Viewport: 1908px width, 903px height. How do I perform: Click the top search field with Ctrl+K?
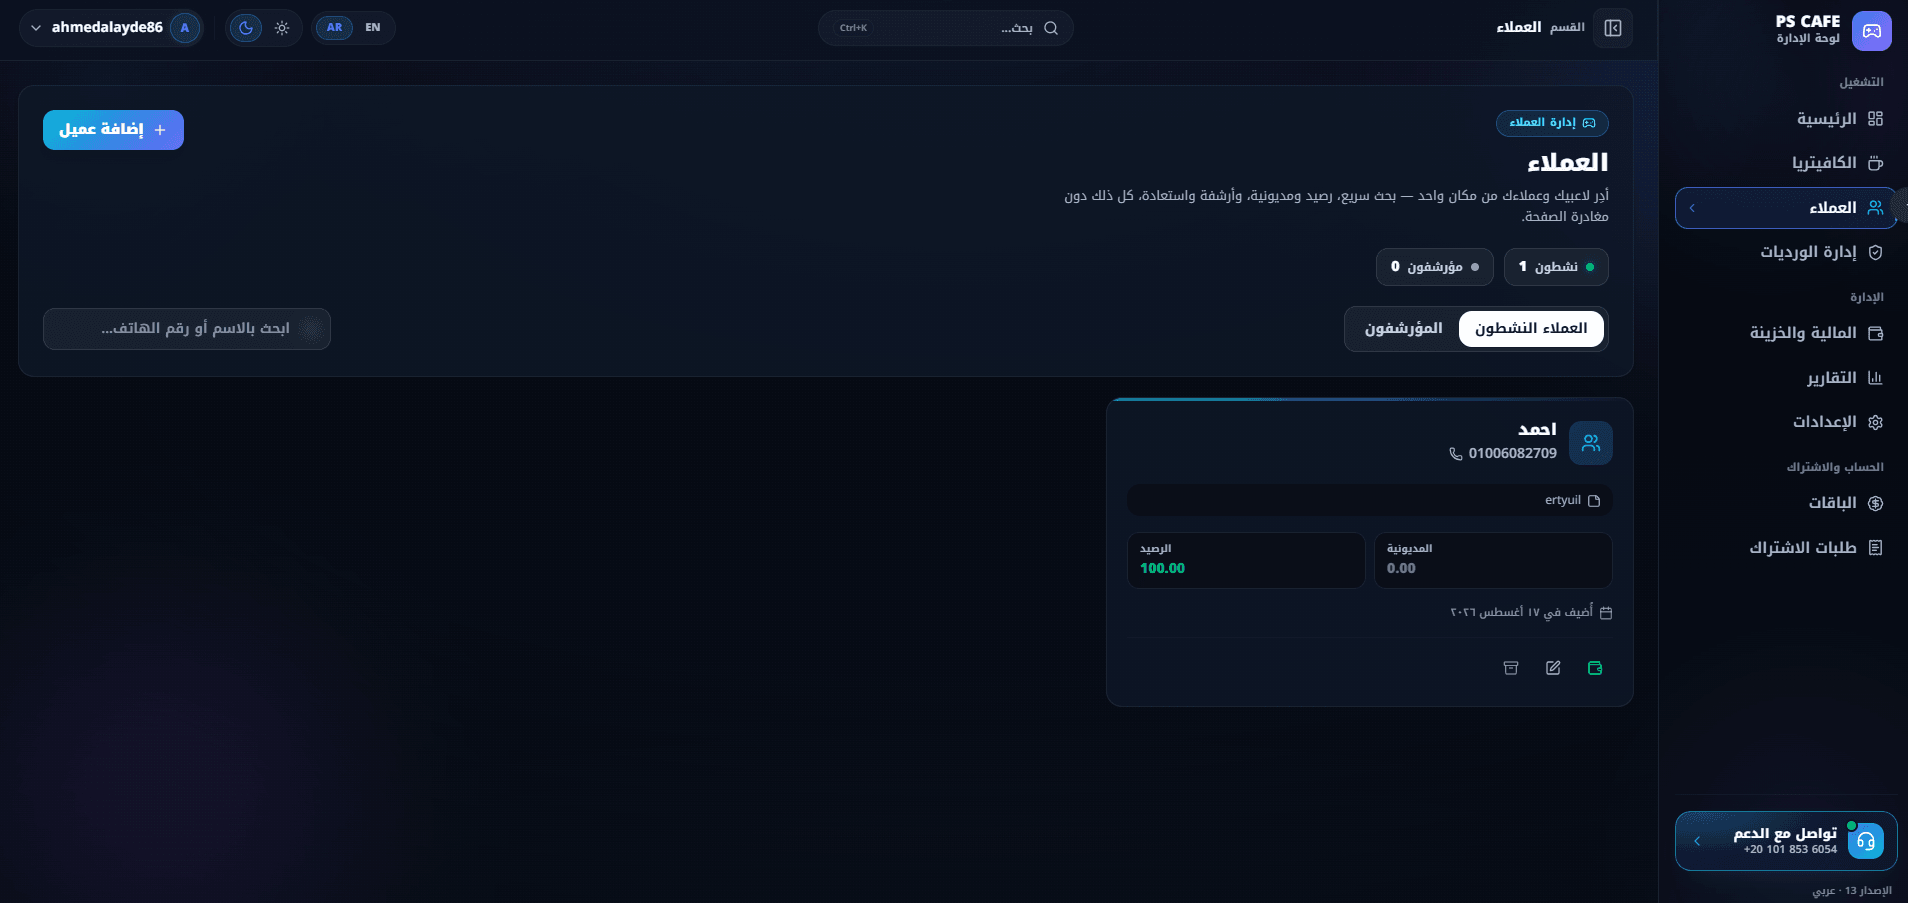pyautogui.click(x=946, y=28)
